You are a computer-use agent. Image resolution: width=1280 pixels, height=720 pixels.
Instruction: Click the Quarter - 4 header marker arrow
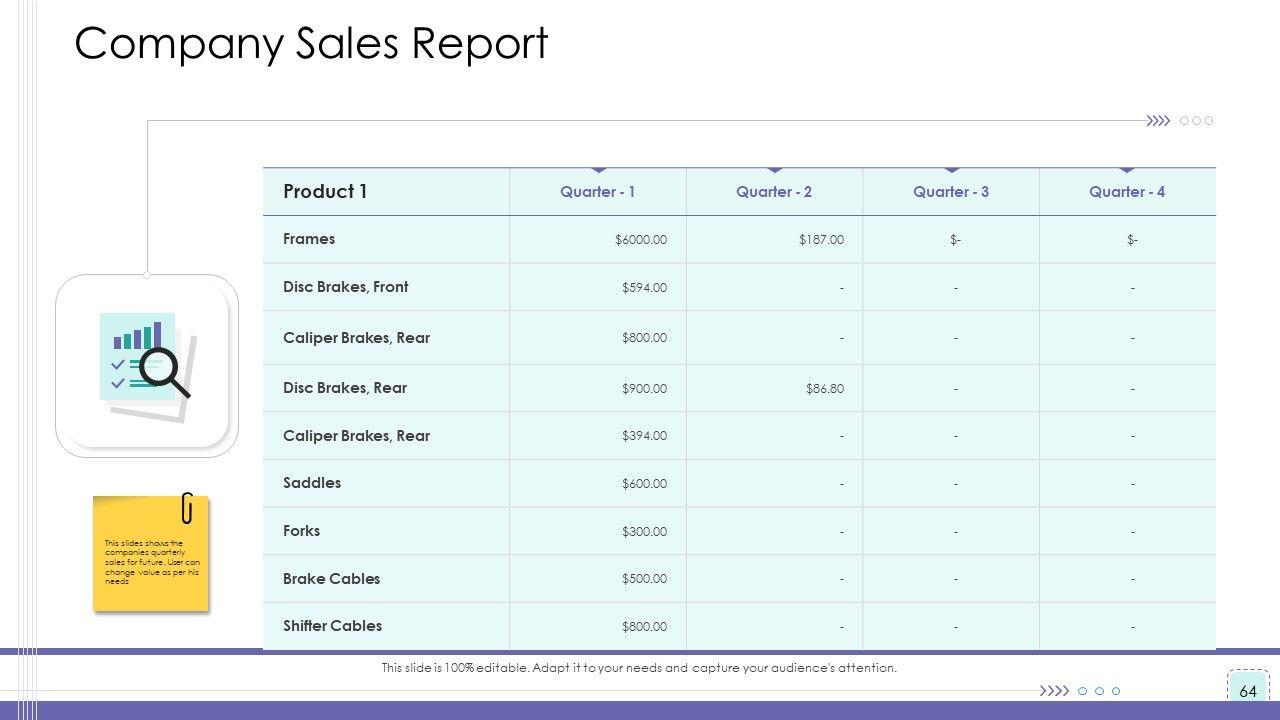pyautogui.click(x=1127, y=170)
